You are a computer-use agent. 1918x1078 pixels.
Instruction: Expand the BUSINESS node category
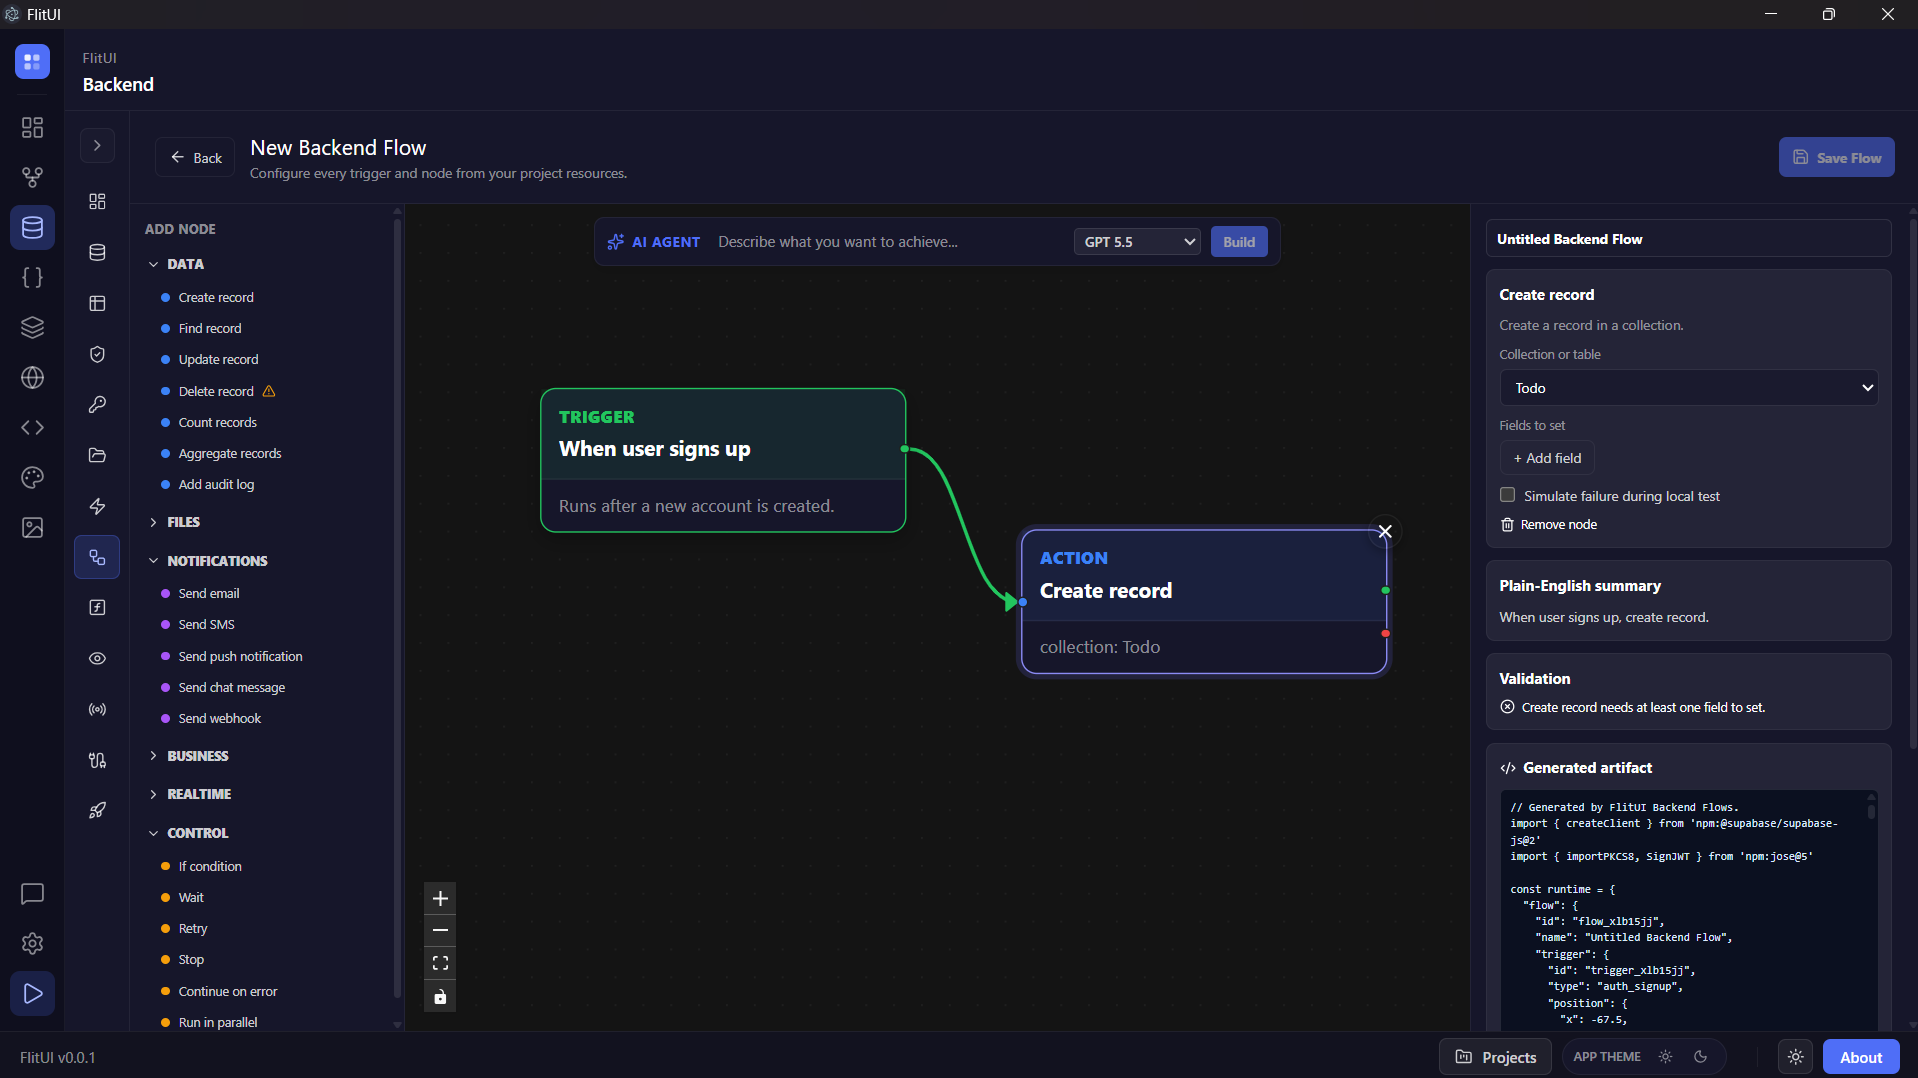(188, 756)
